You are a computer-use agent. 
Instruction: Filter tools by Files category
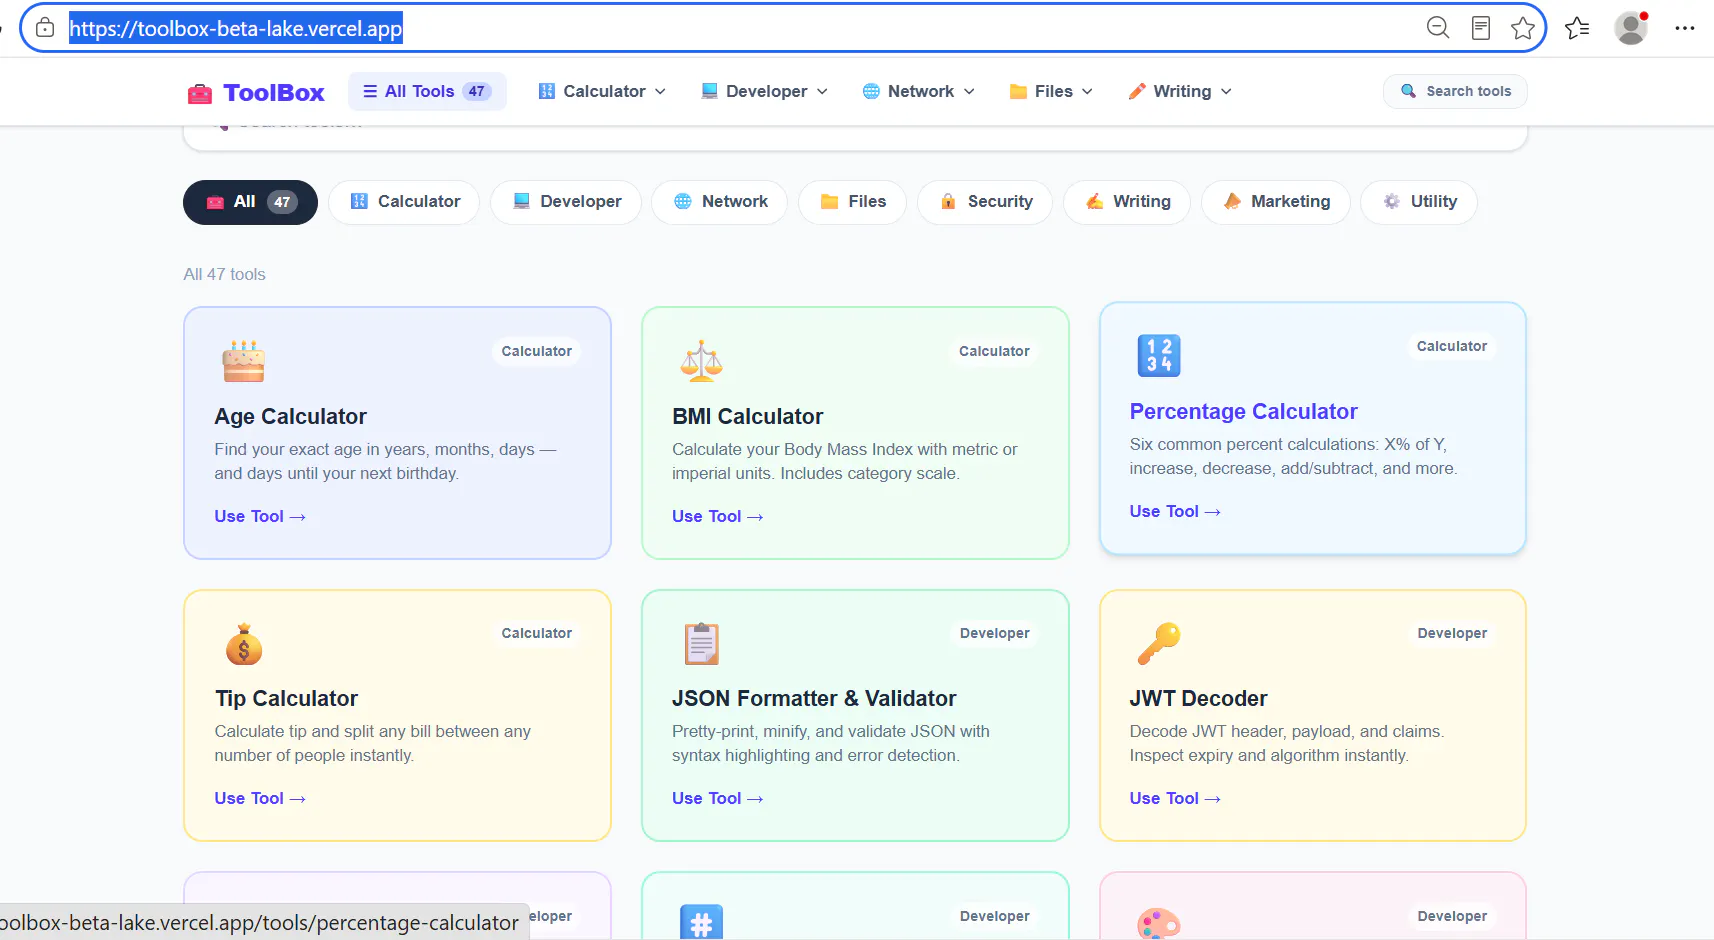852,202
